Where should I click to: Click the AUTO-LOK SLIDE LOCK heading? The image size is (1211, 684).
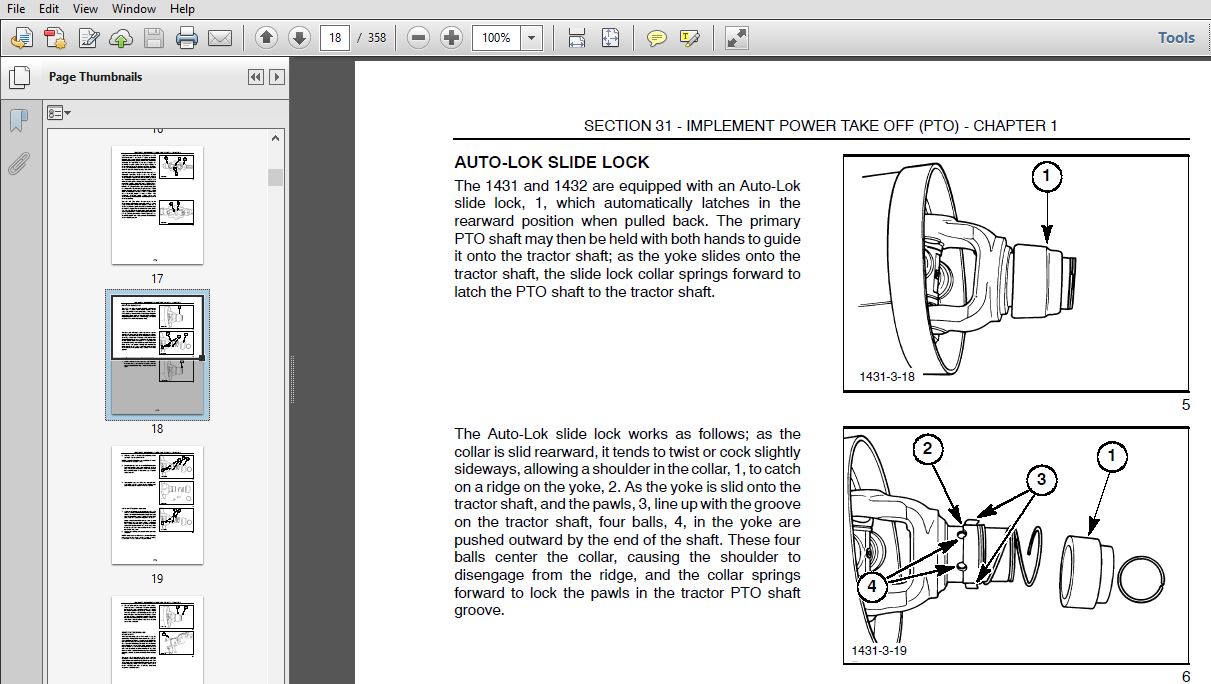[552, 162]
